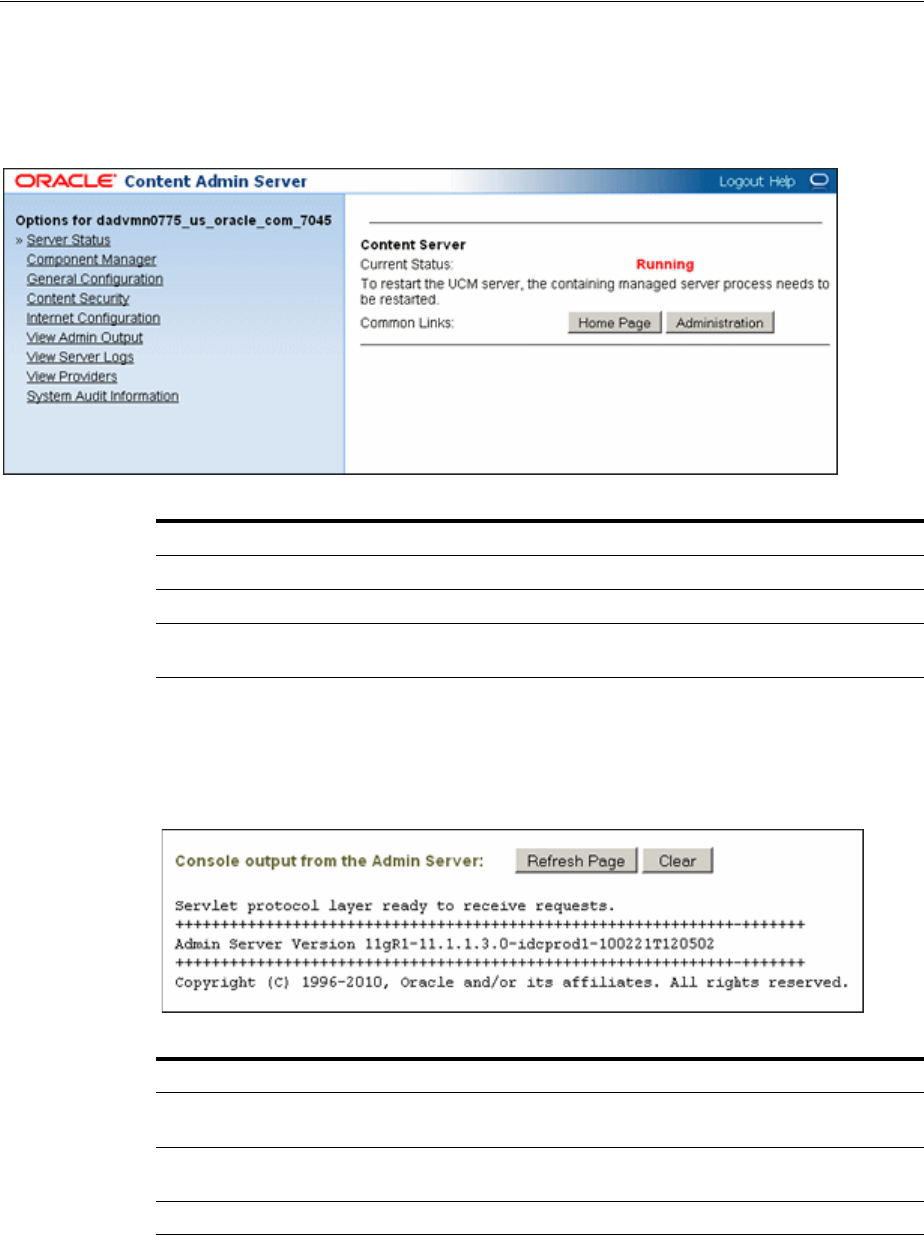This screenshot has height=1235, width=924.
Task: Click the Home Page button
Action: (614, 323)
